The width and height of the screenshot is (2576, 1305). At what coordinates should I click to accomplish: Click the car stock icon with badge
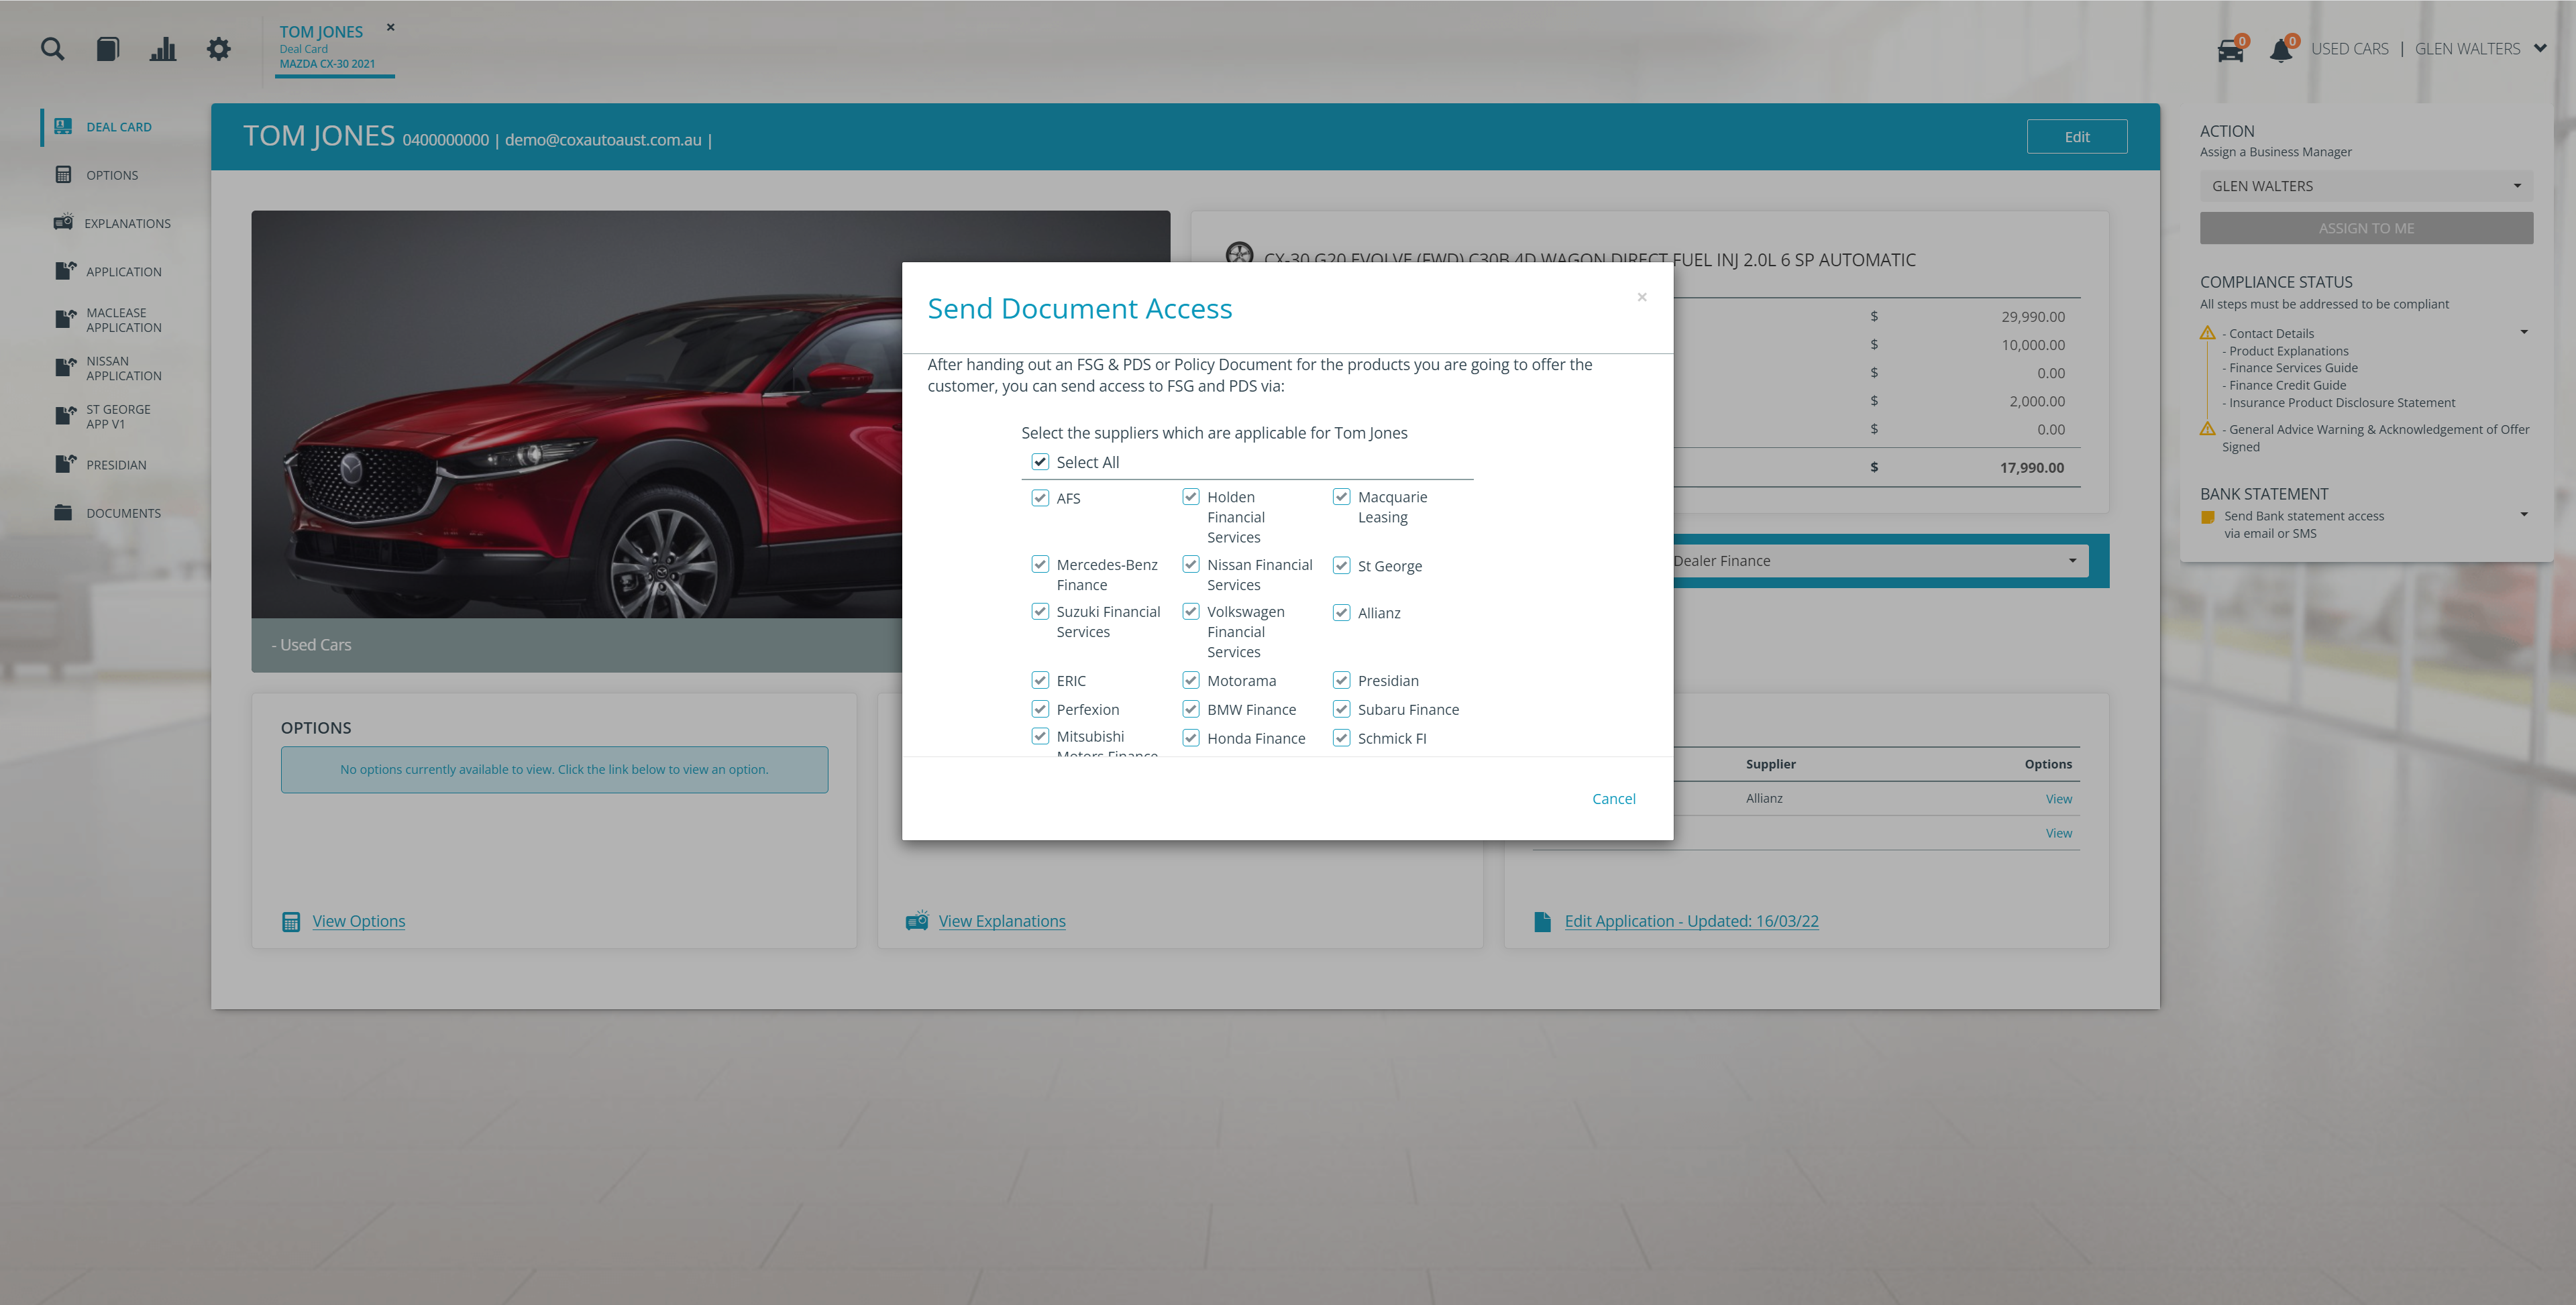click(2230, 49)
